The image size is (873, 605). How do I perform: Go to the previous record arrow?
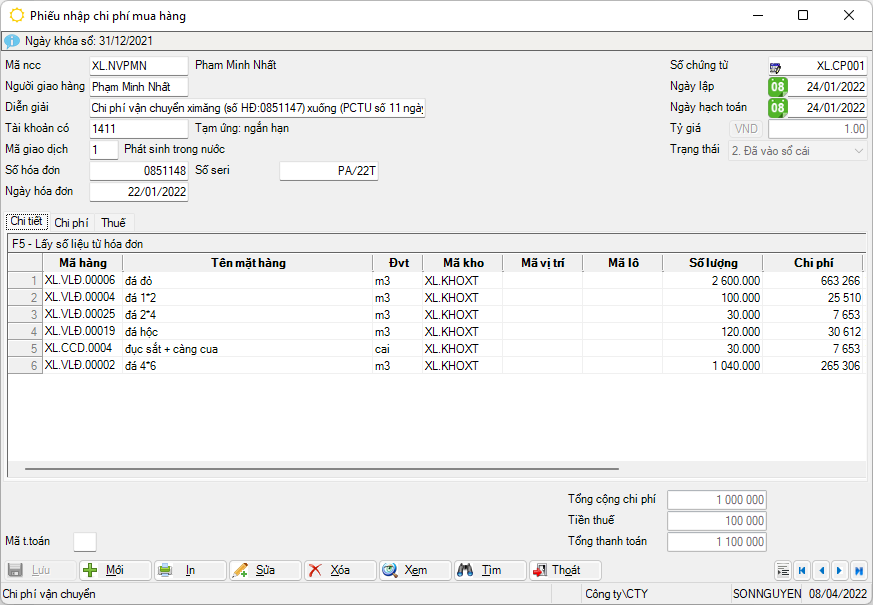[821, 570]
